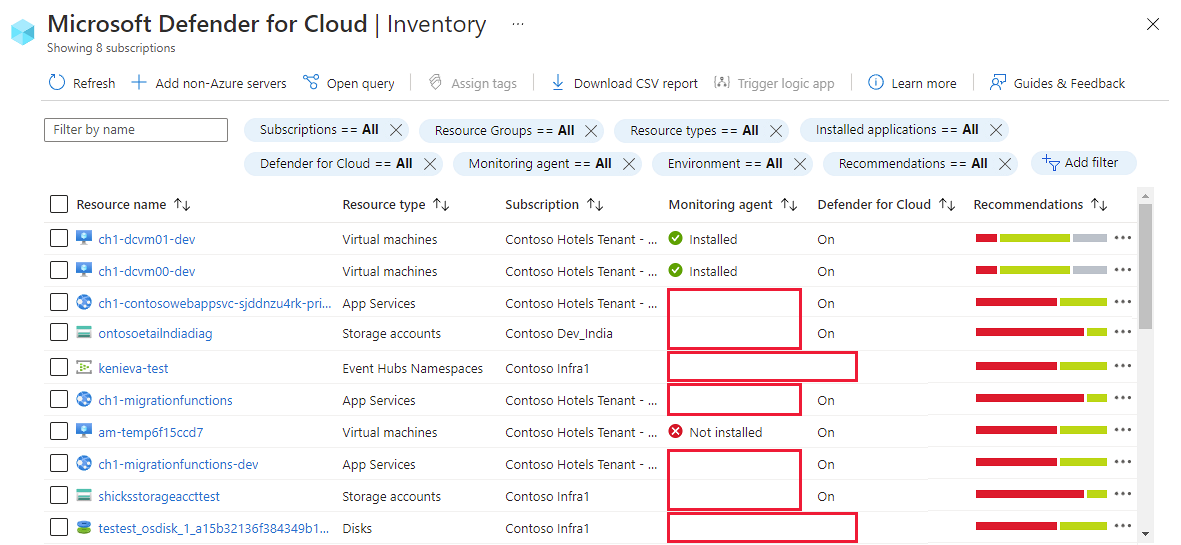1181x545 pixels.
Task: Open row actions ellipsis for kenieva-test
Action: pyautogui.click(x=1123, y=367)
